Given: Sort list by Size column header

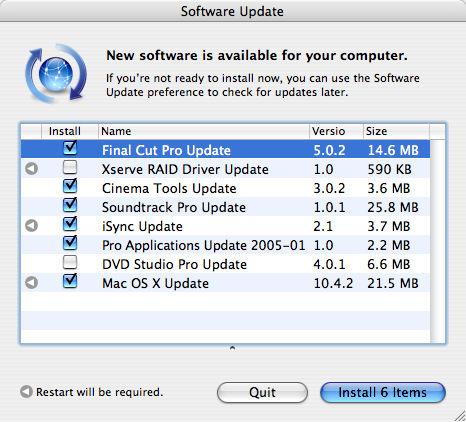Looking at the screenshot, I should (396, 131).
